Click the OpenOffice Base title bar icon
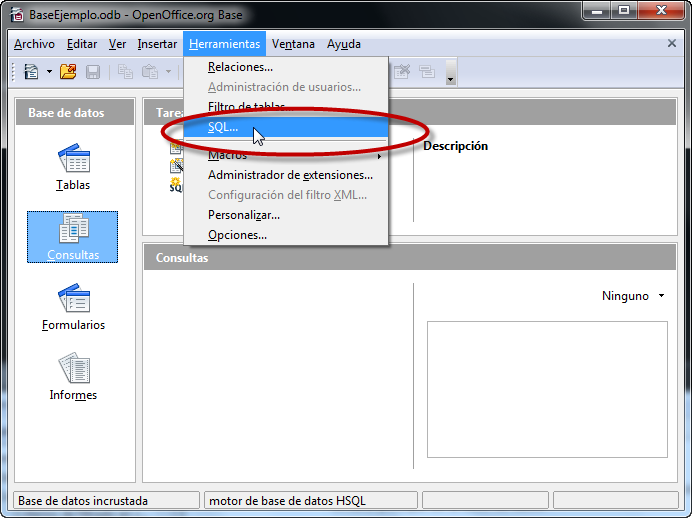 coord(17,15)
